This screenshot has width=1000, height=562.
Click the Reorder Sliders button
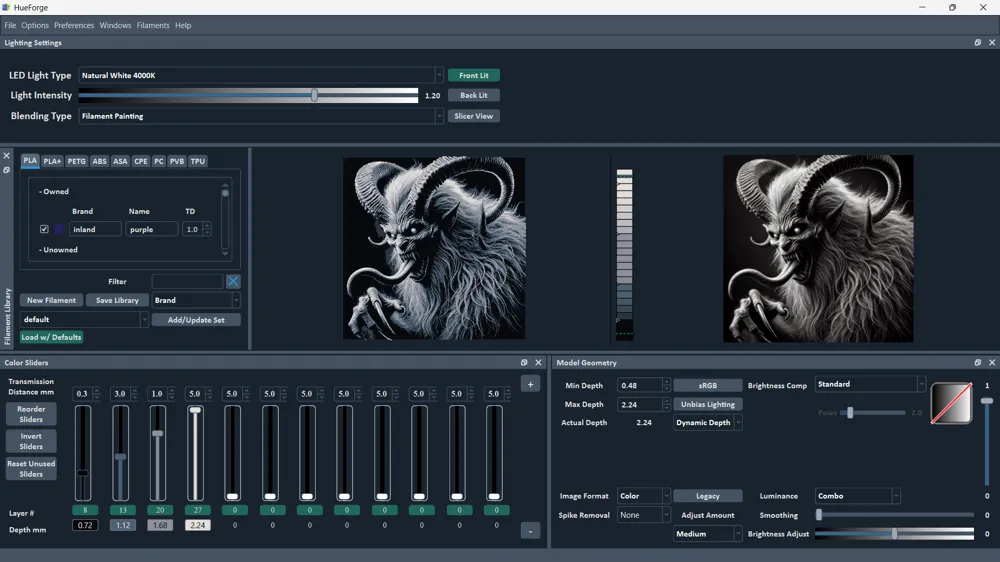coord(31,414)
